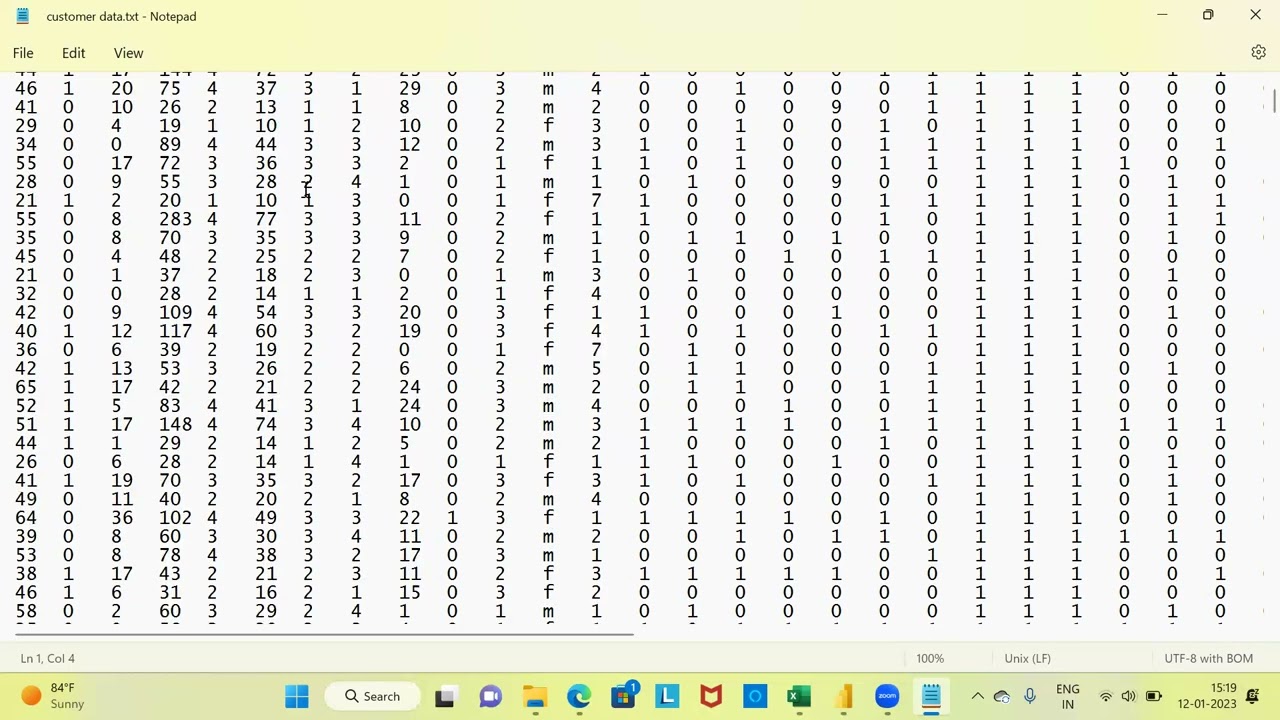Expand the hidden system tray icons chevron
The width and height of the screenshot is (1280, 720).
(x=977, y=696)
